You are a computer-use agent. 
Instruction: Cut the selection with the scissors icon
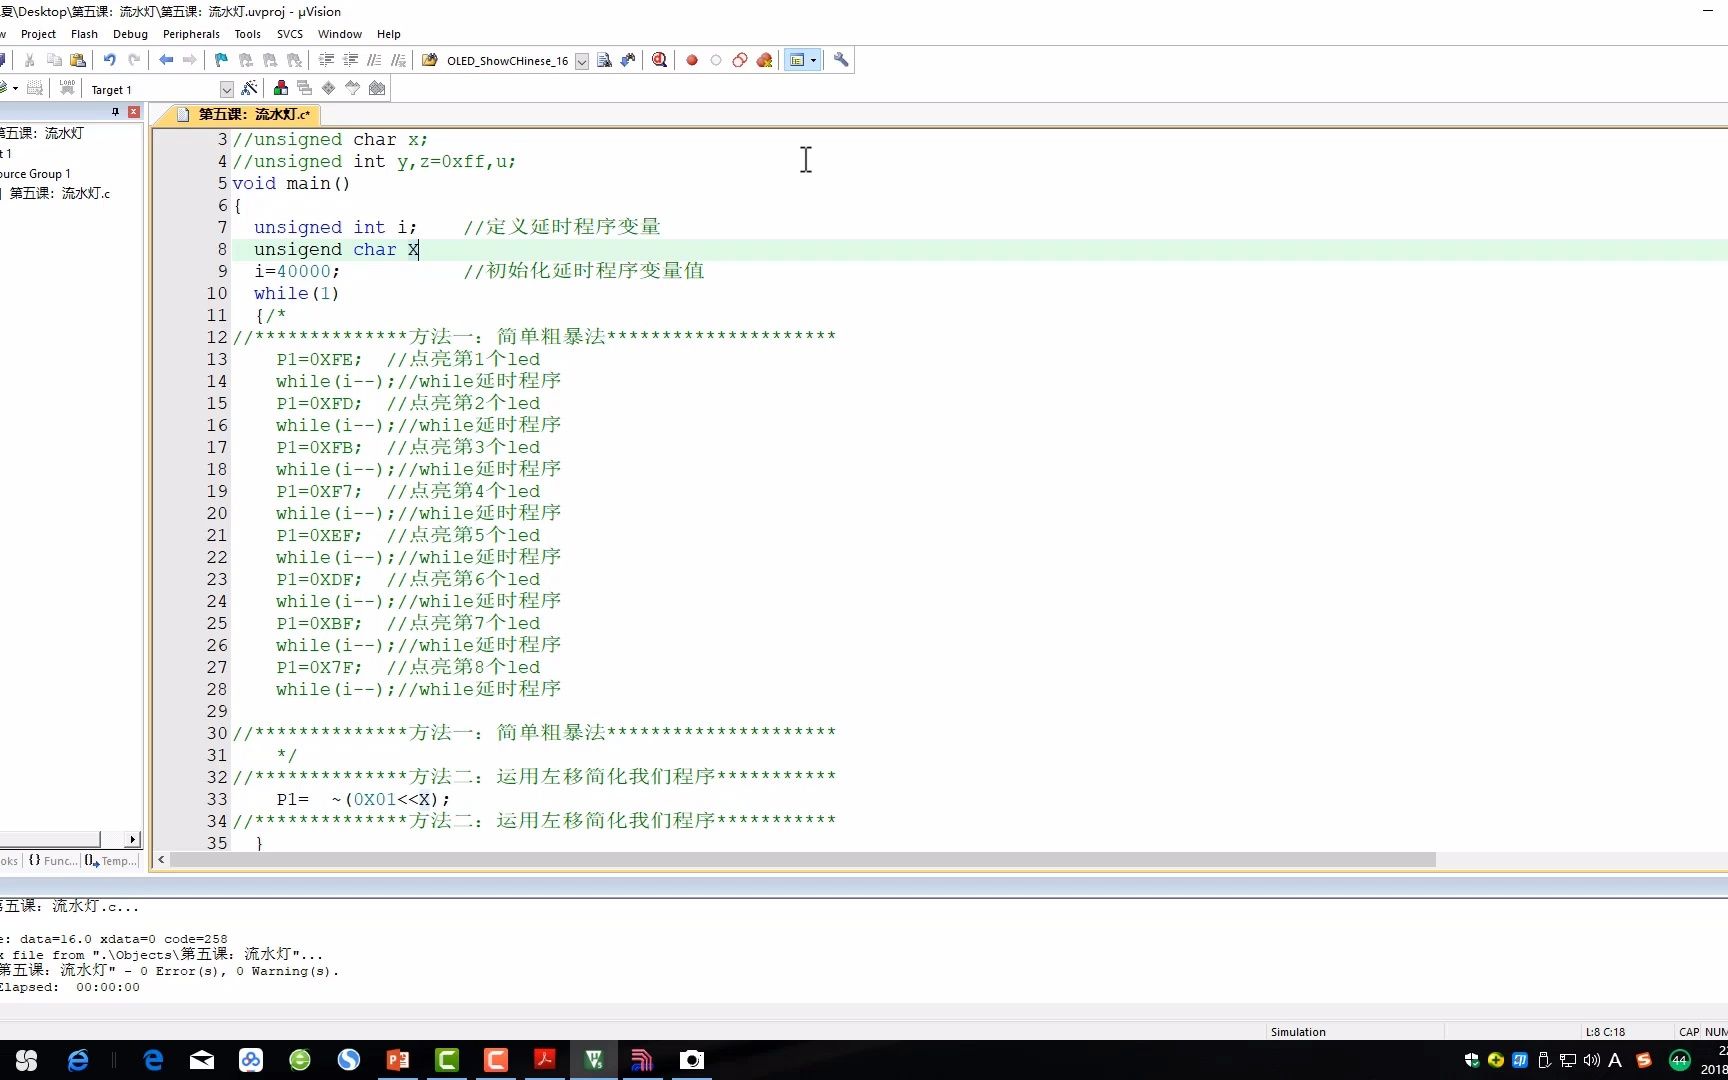click(x=30, y=60)
